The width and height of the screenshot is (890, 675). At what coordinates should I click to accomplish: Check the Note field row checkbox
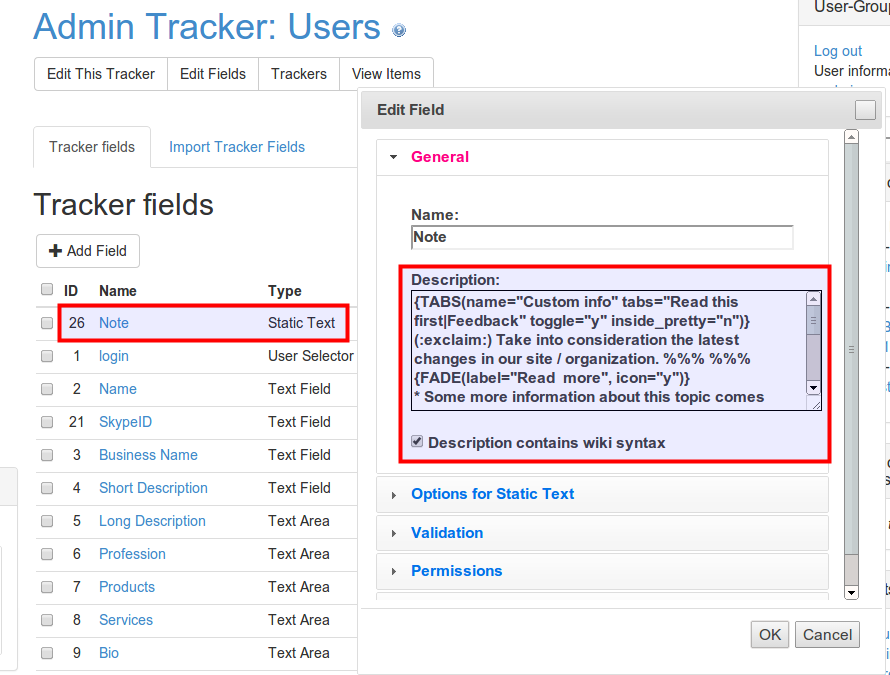pyautogui.click(x=47, y=323)
